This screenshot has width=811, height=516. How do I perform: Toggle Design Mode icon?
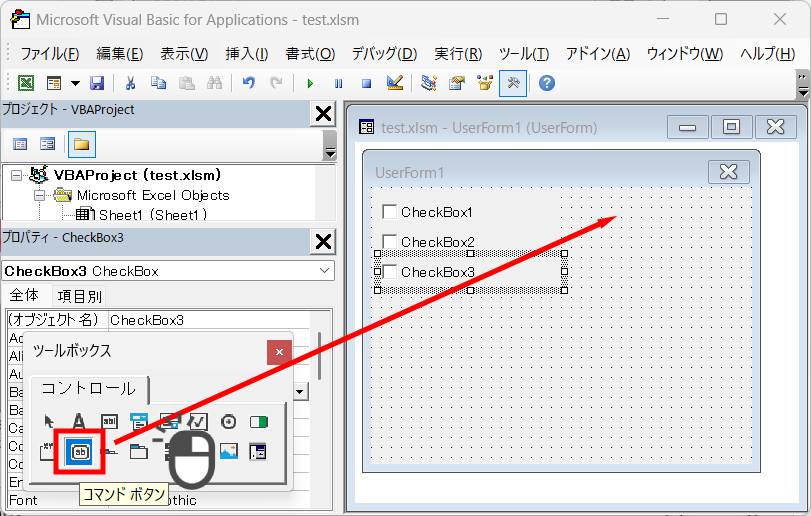click(x=395, y=83)
